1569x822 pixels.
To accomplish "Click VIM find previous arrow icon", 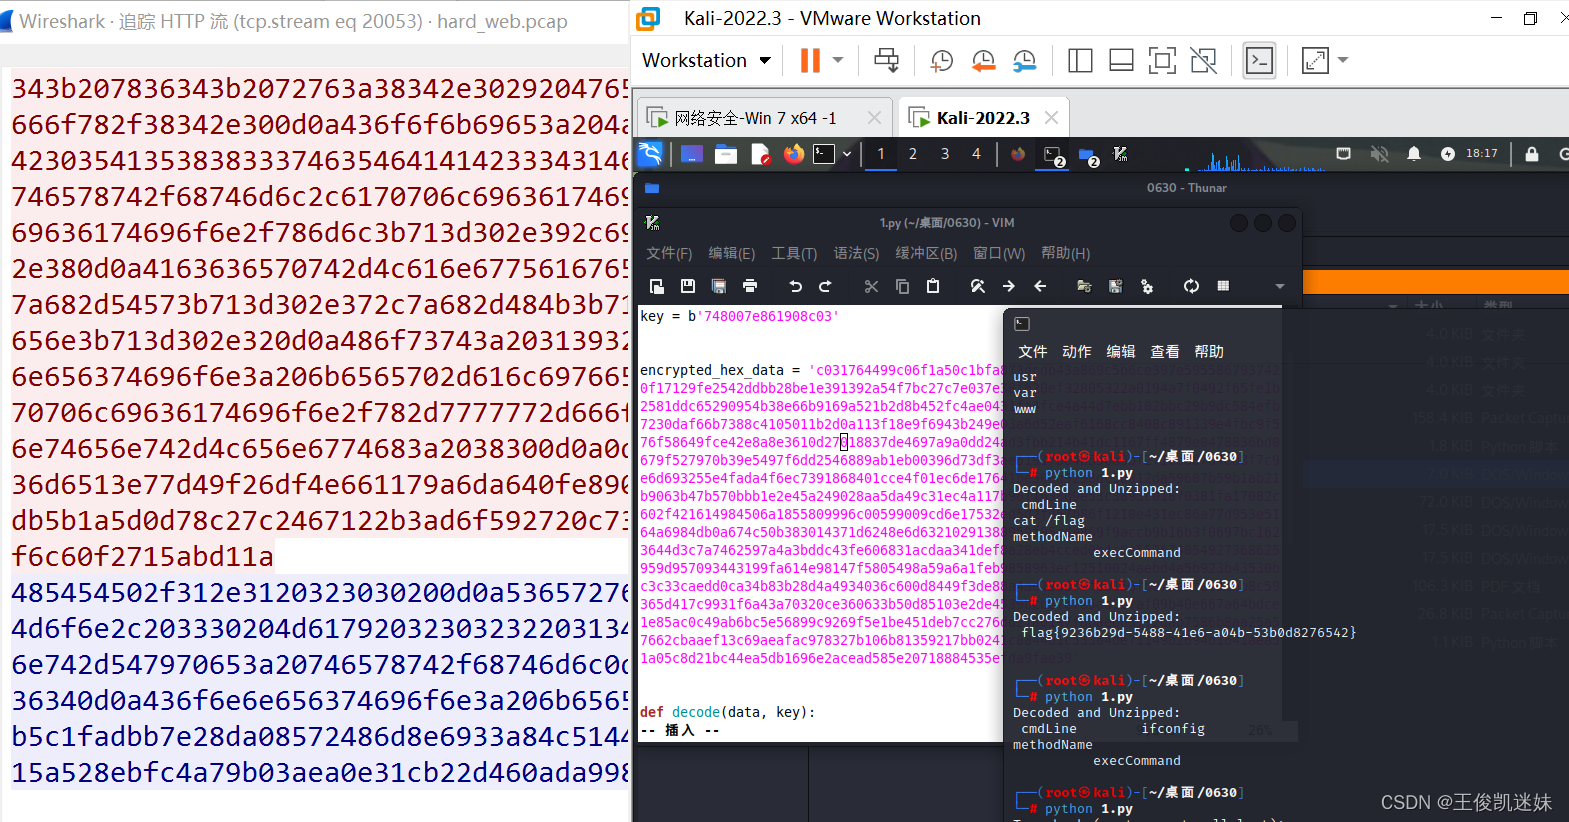I will tap(1040, 287).
